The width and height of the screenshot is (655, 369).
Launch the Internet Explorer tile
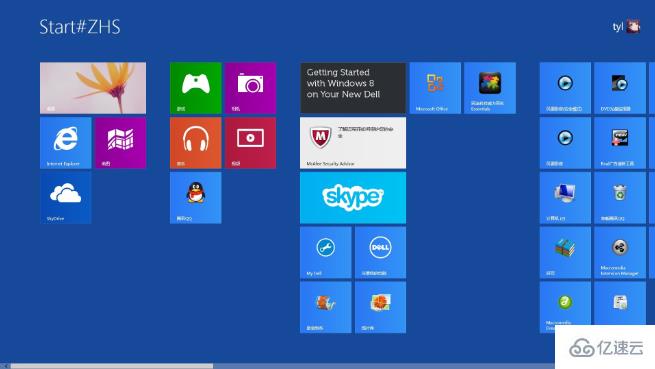(x=66, y=143)
